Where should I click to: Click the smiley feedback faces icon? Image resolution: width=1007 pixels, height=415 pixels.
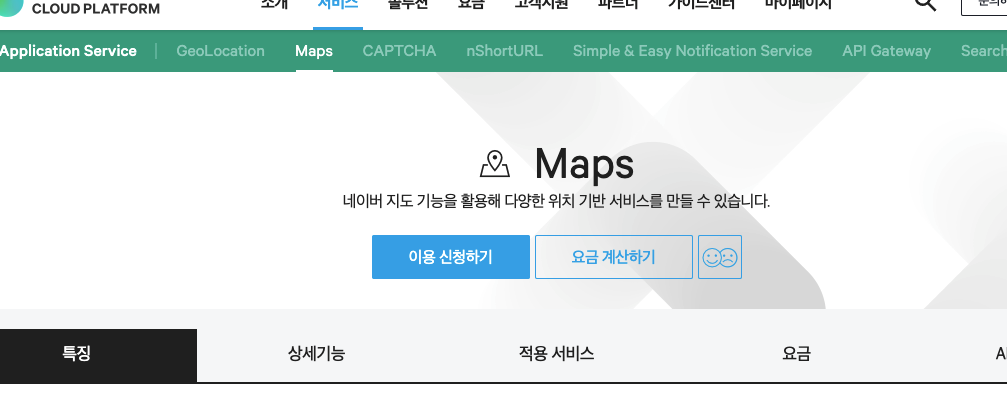pos(720,257)
